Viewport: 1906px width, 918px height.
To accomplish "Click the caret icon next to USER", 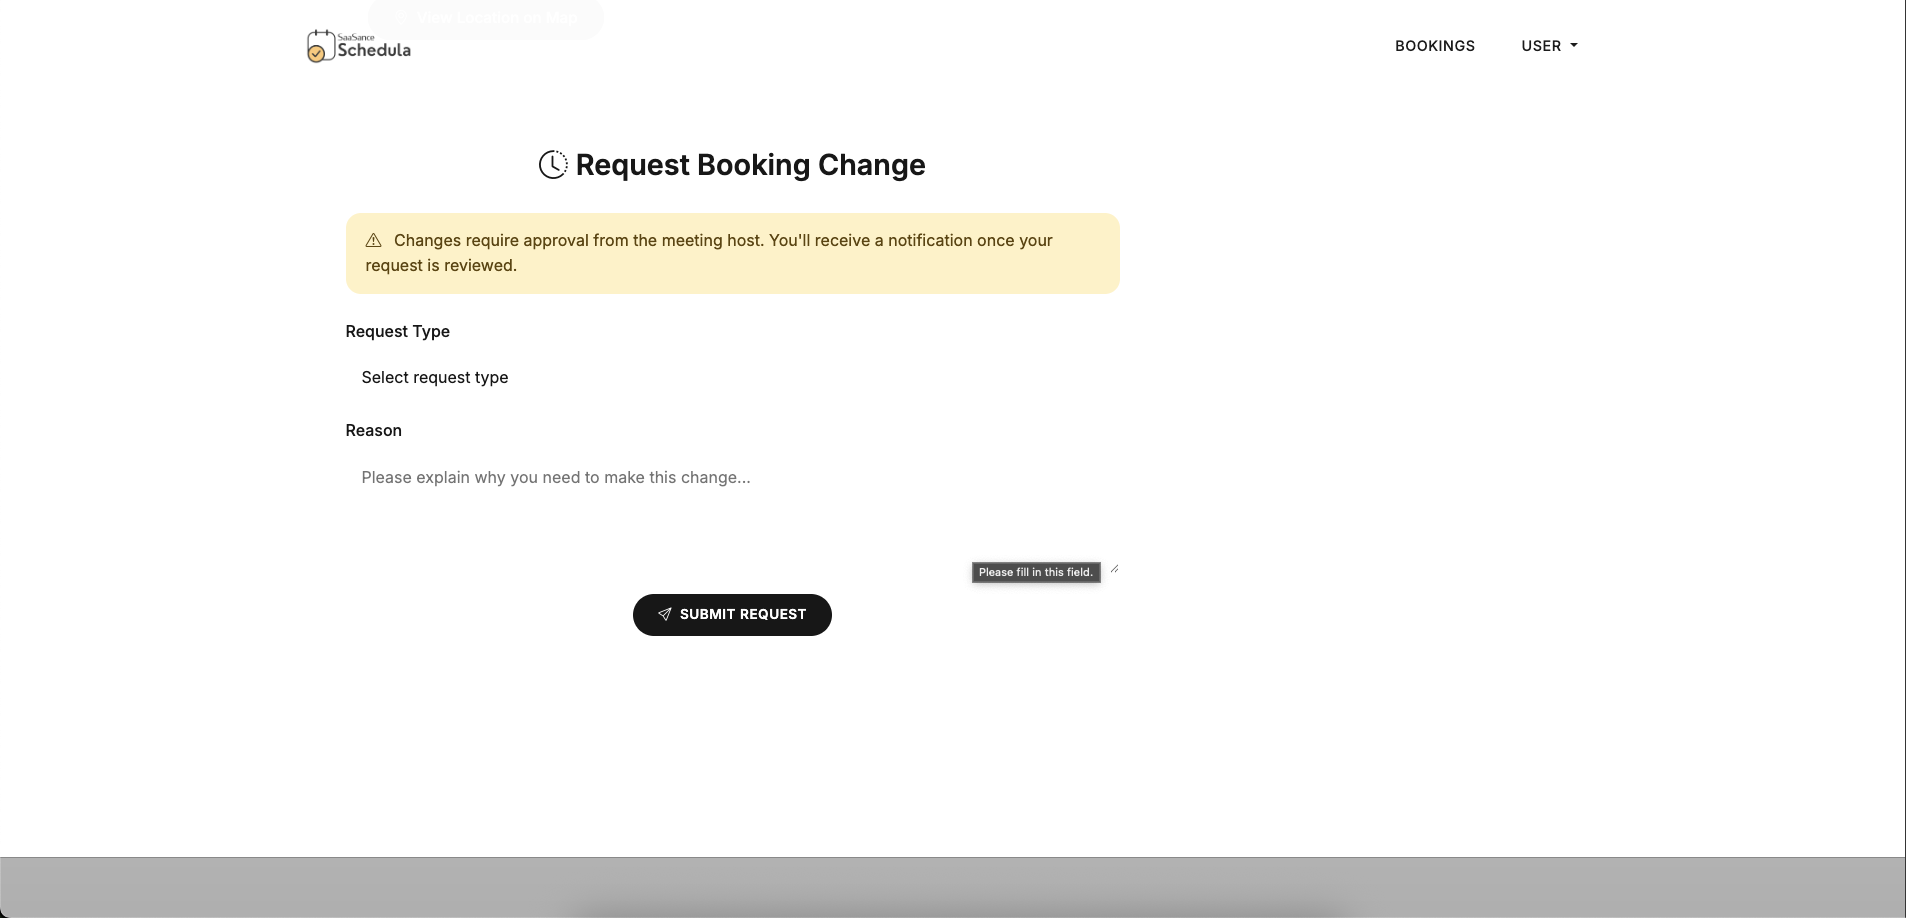I will point(1573,45).
